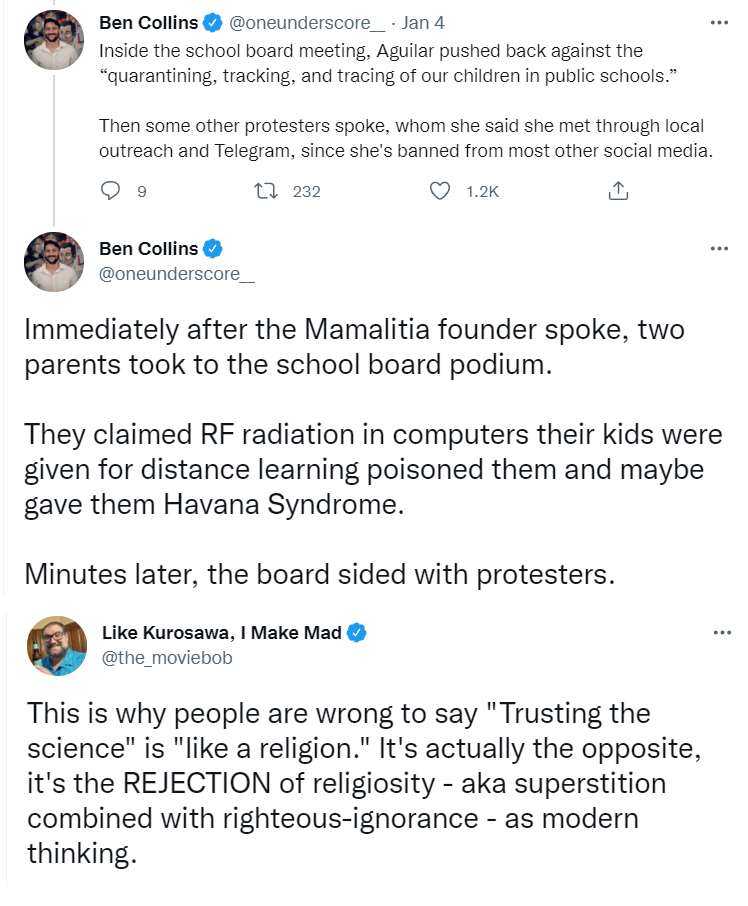
Task: Click the share icon on the first tweet
Action: [x=618, y=191]
